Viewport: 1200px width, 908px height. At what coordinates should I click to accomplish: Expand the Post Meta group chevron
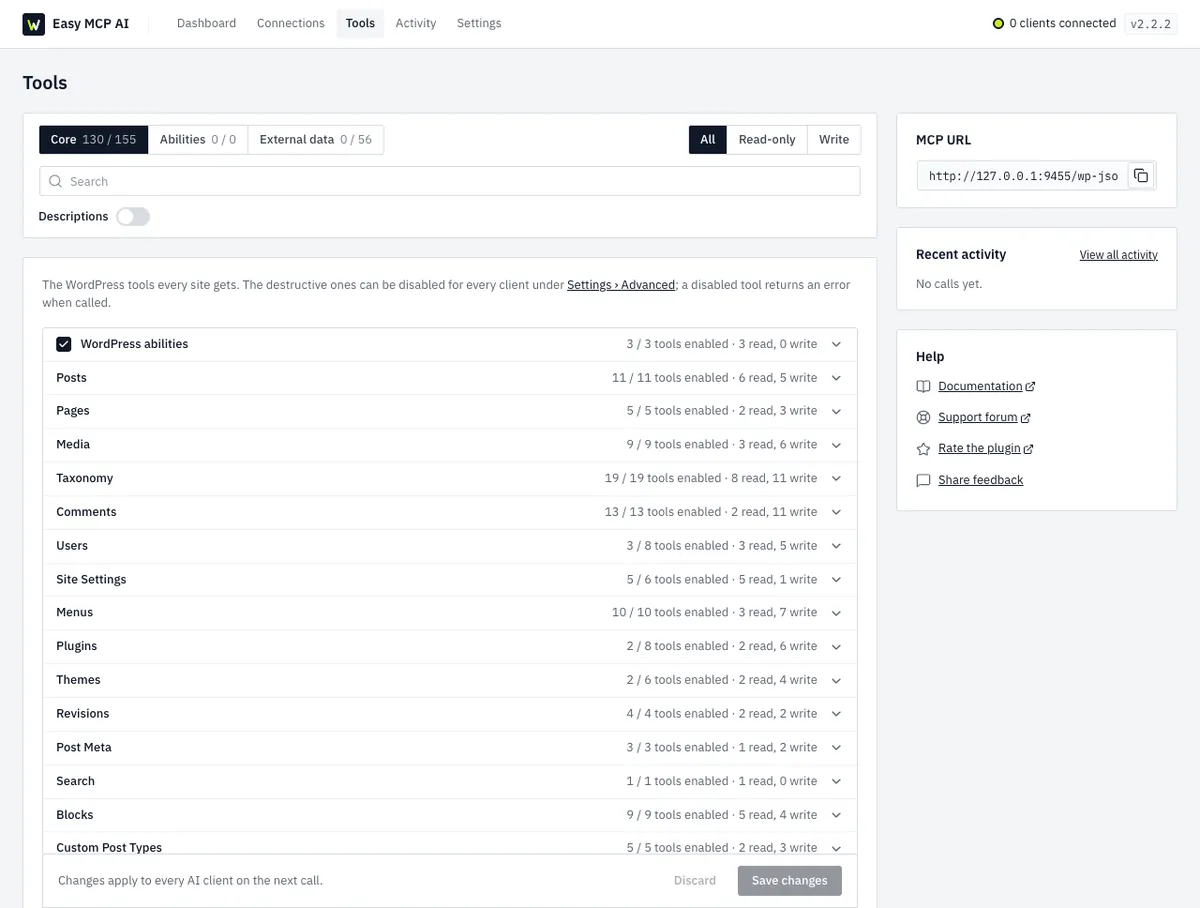[836, 748]
